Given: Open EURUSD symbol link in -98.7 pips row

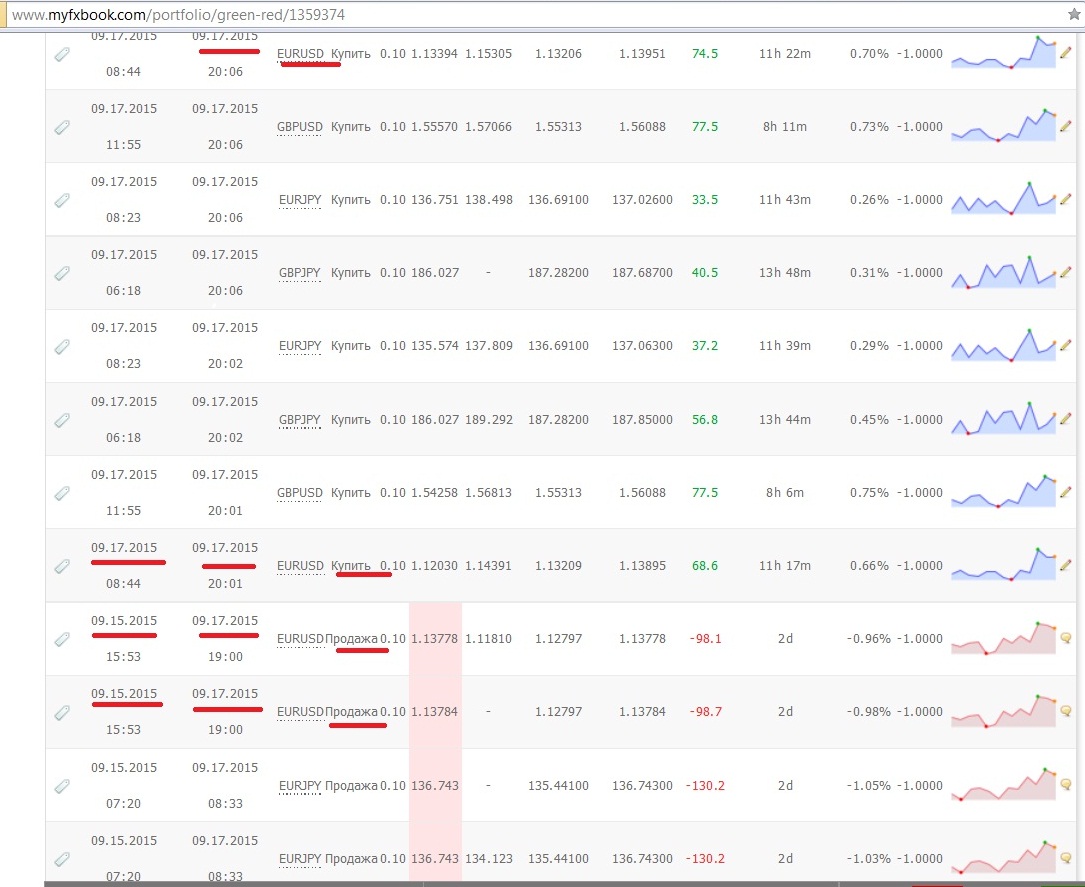Looking at the screenshot, I should click(x=300, y=711).
